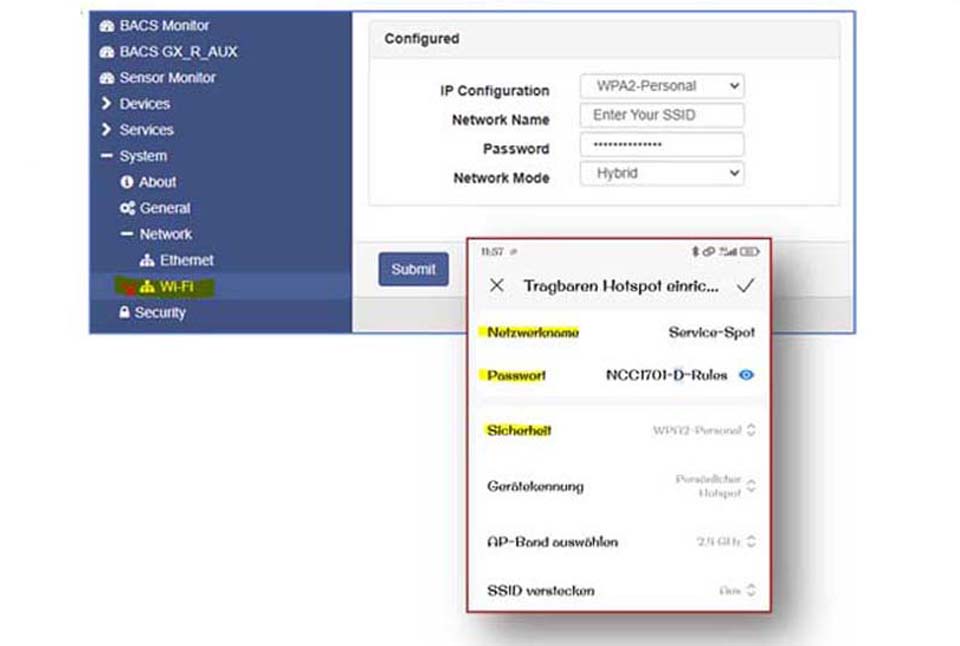The width and height of the screenshot is (960, 646).
Task: Open BACS GX_R_AUX menu item
Action: point(178,51)
